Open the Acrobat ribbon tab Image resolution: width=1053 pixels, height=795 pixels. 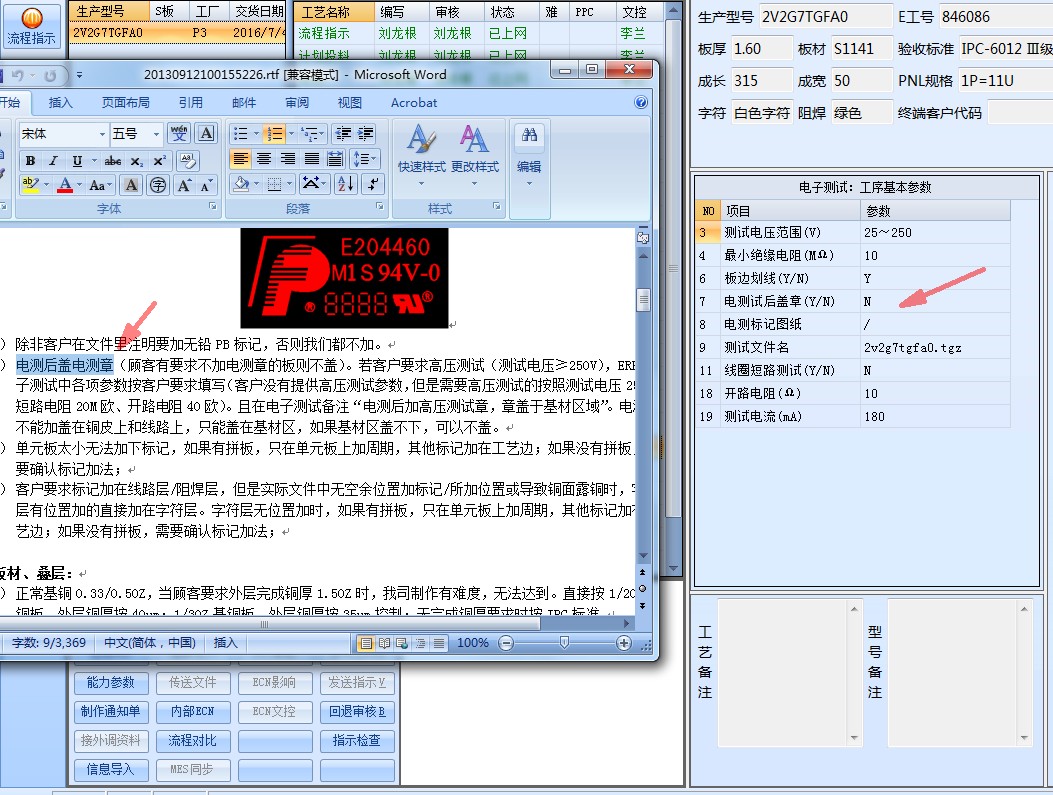(414, 102)
